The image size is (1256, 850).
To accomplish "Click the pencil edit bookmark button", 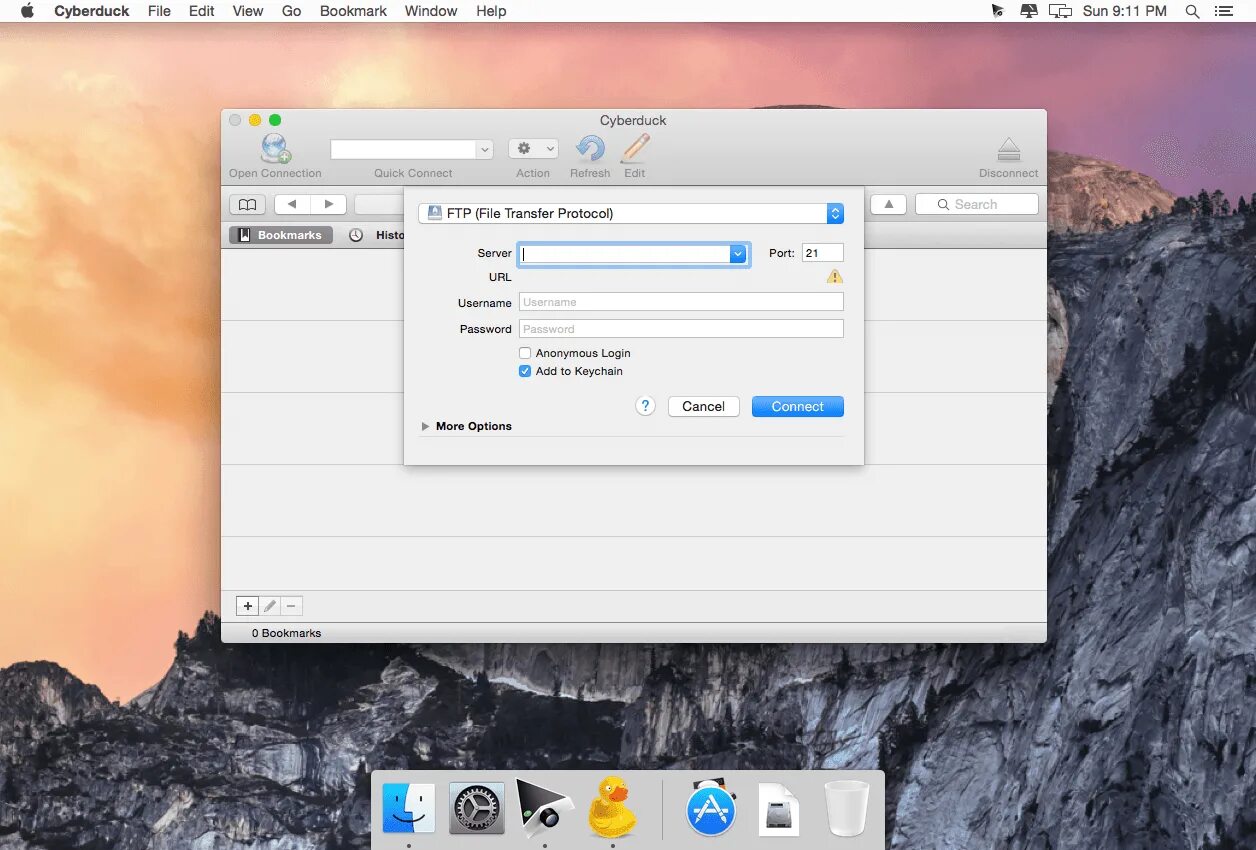I will 270,606.
